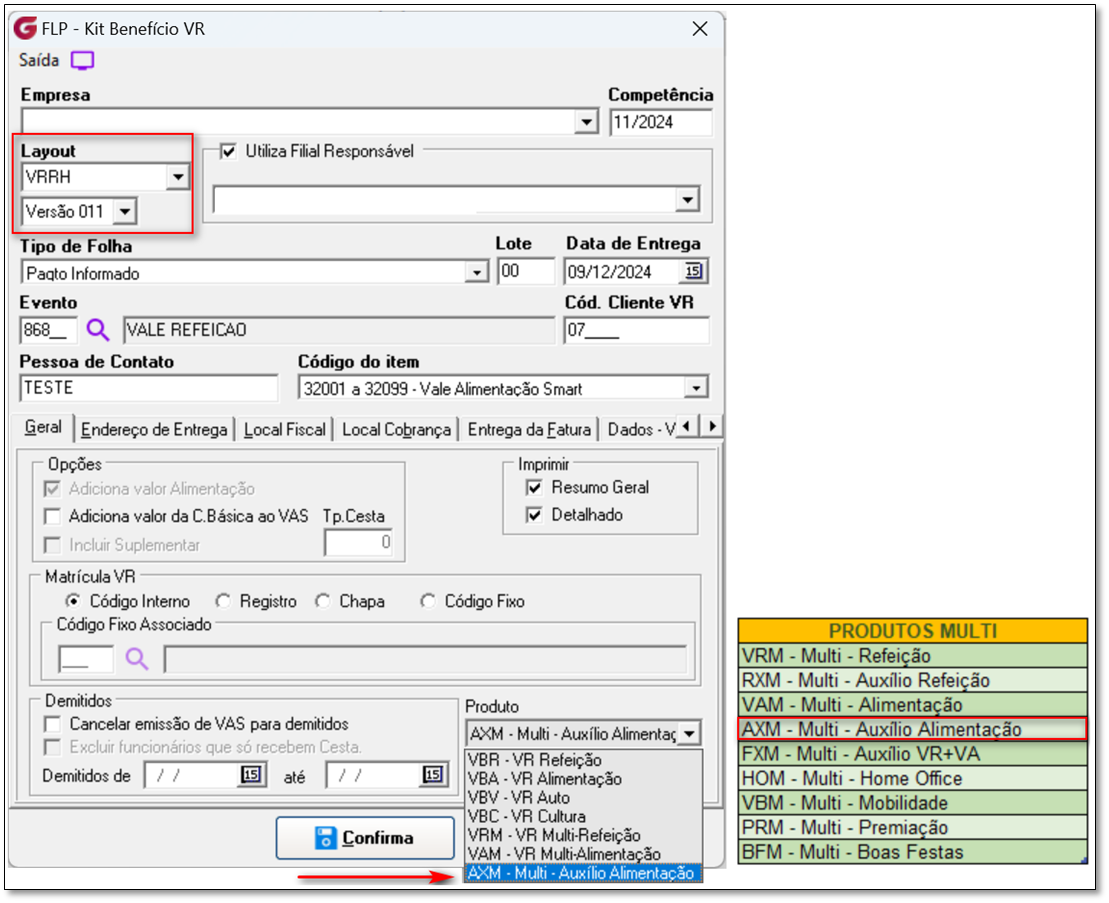This screenshot has height=903, width=1109.
Task: Click the Confirma button
Action: click(x=365, y=838)
